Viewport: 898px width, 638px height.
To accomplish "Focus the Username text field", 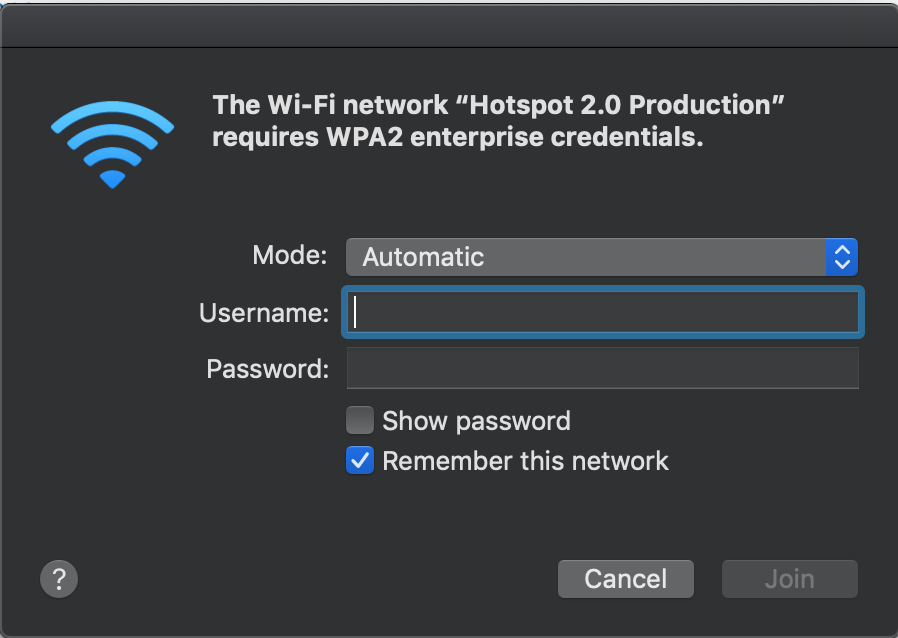I will pos(602,312).
